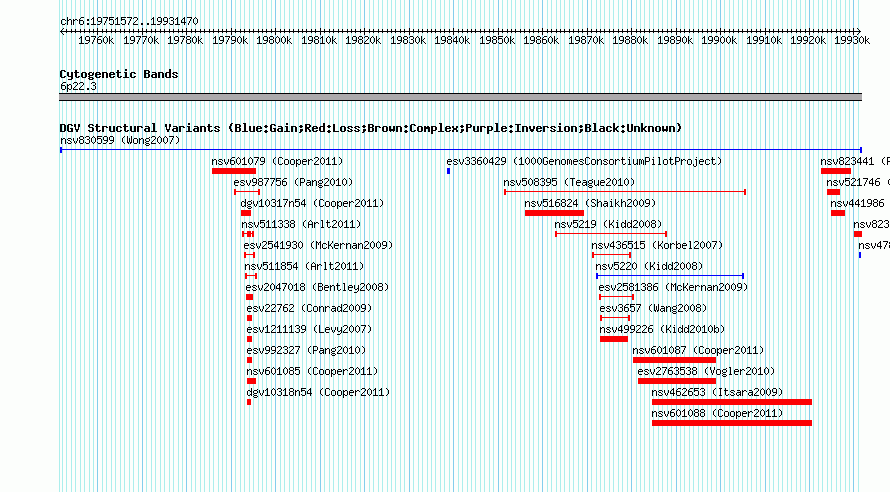Select the 6p22.3 band label
The image size is (890, 492).
tap(78, 87)
